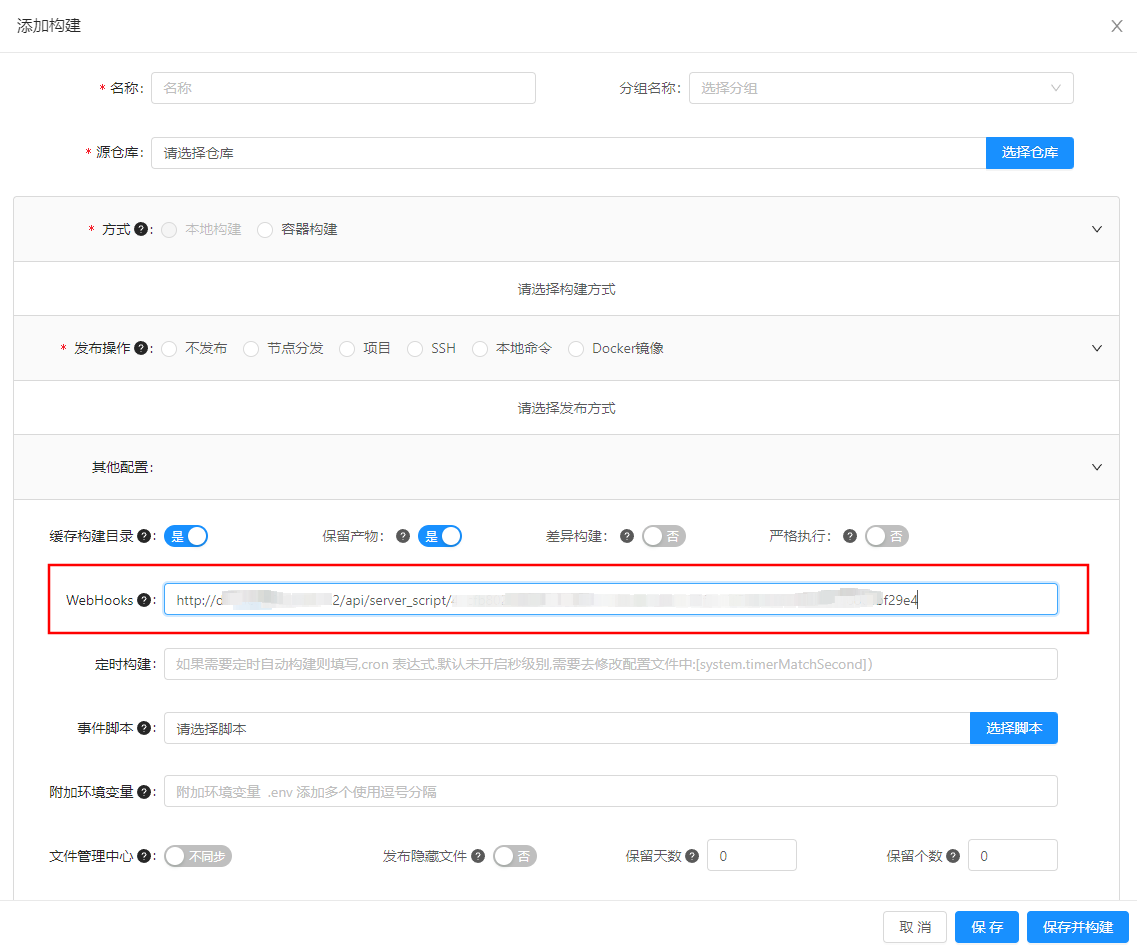Choose the 本地命令 publish option
The image size is (1137, 945).
point(479,349)
